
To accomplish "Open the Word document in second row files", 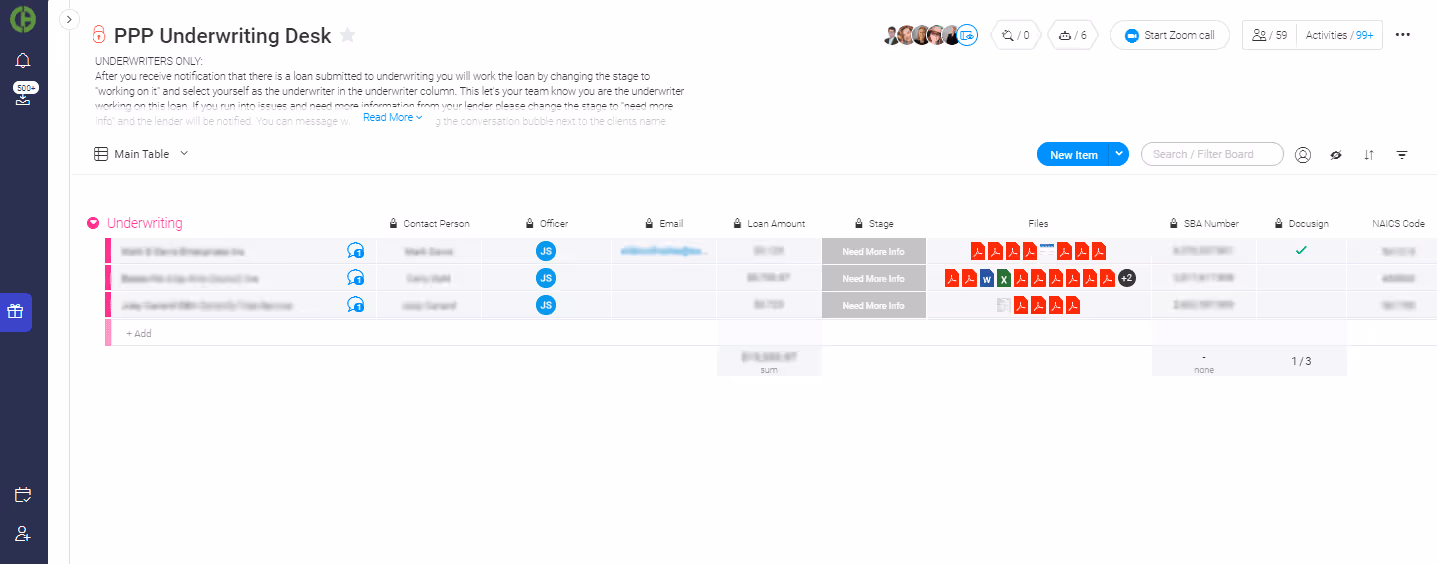I will 986,278.
